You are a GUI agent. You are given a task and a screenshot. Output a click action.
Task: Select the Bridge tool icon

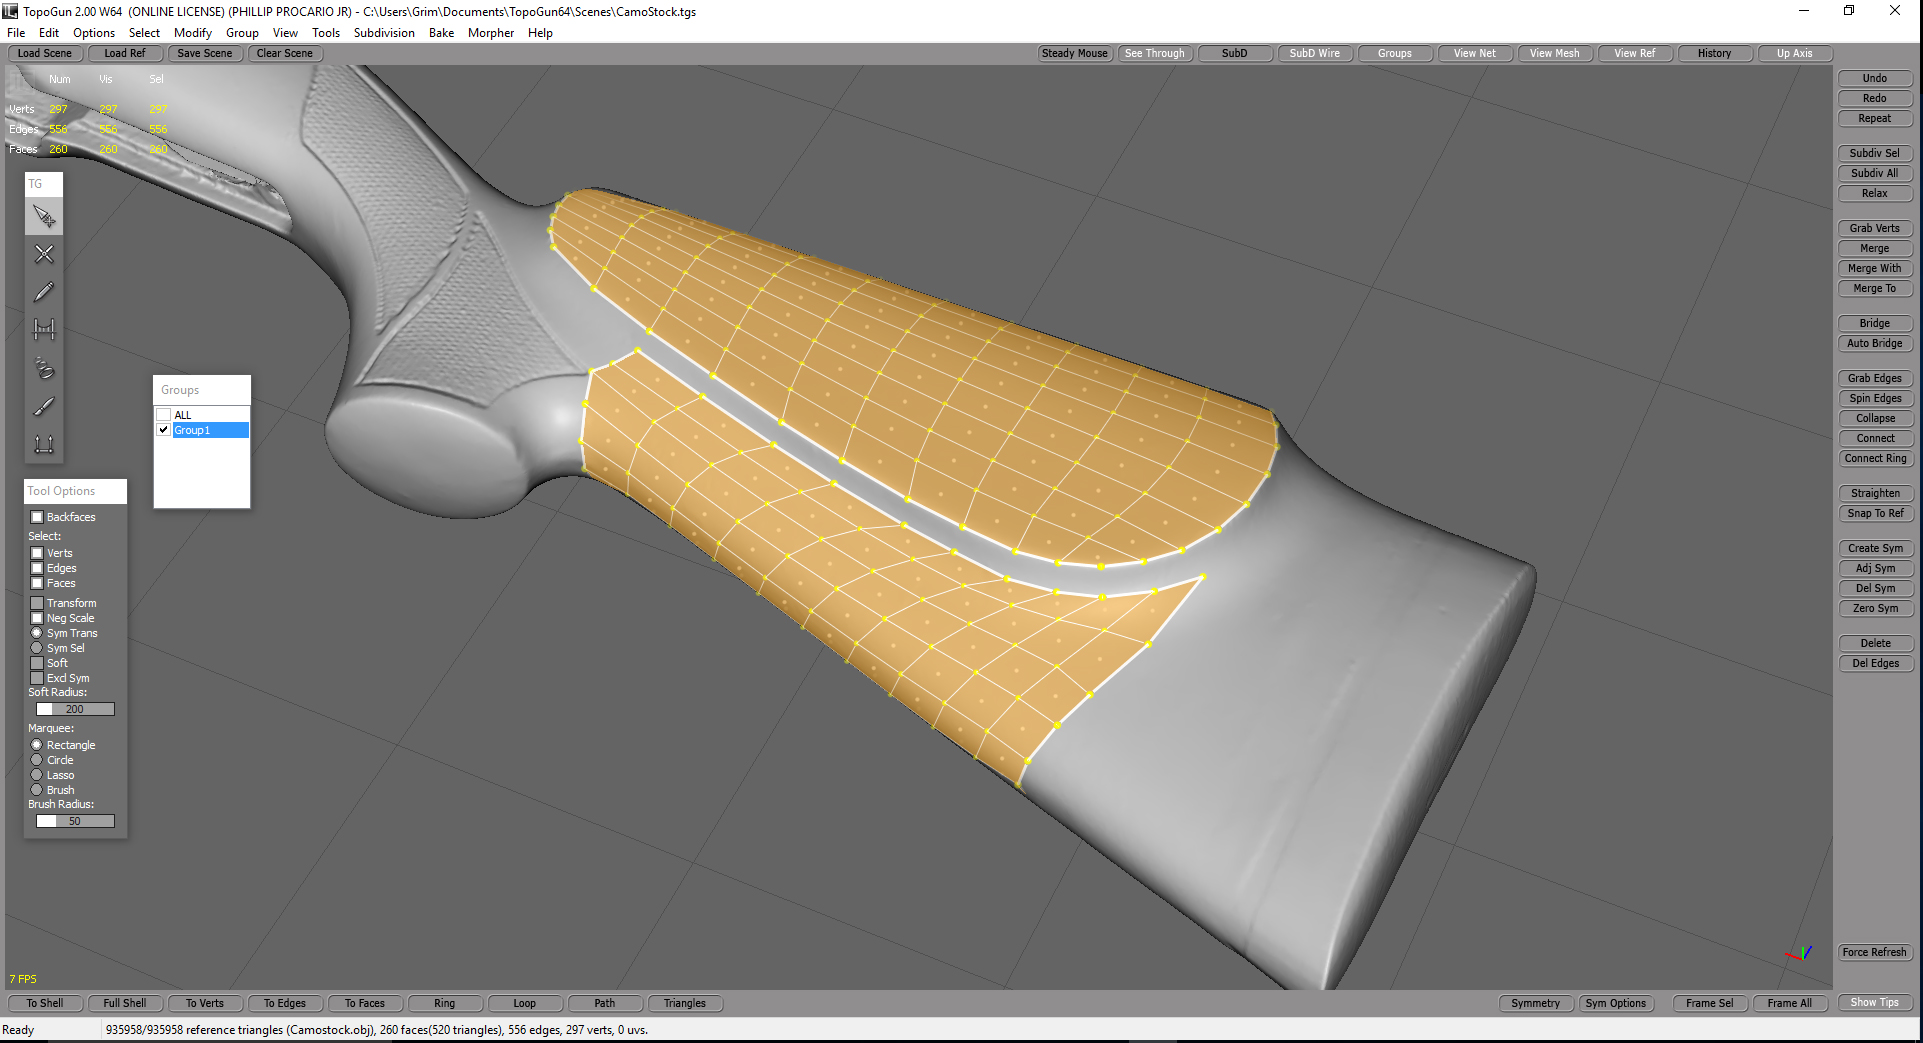[x=44, y=329]
